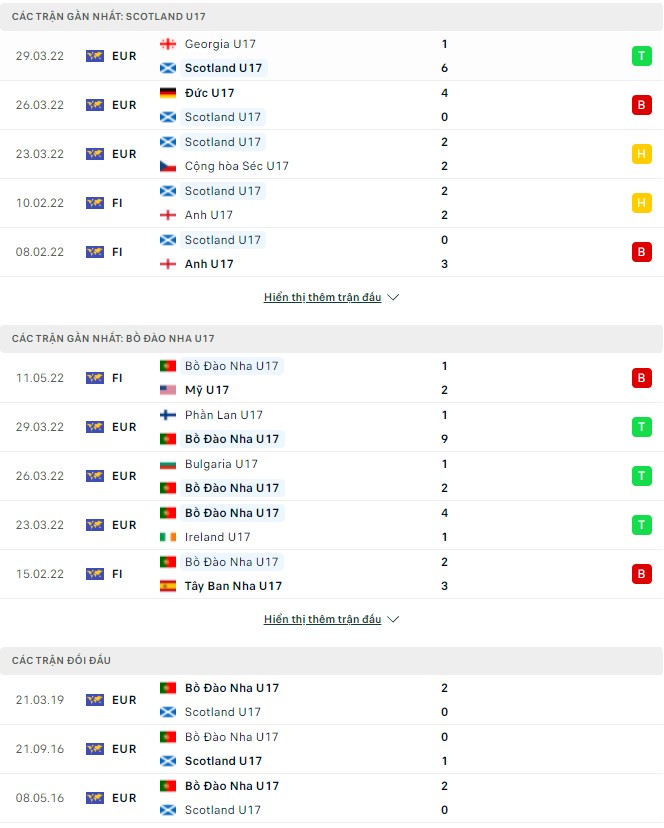The width and height of the screenshot is (664, 828).
Task: Click the USA flag beside Mỹ U17
Action: point(167,390)
